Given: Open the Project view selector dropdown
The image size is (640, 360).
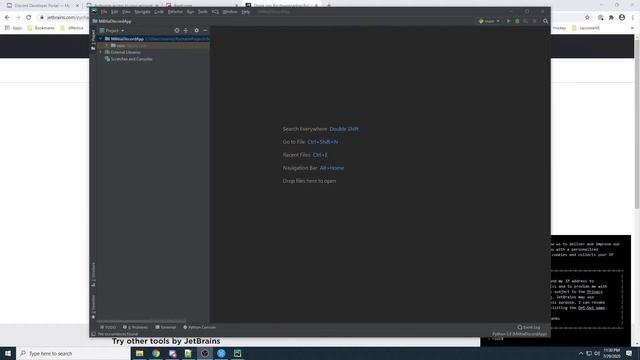Looking at the screenshot, I should (112, 31).
